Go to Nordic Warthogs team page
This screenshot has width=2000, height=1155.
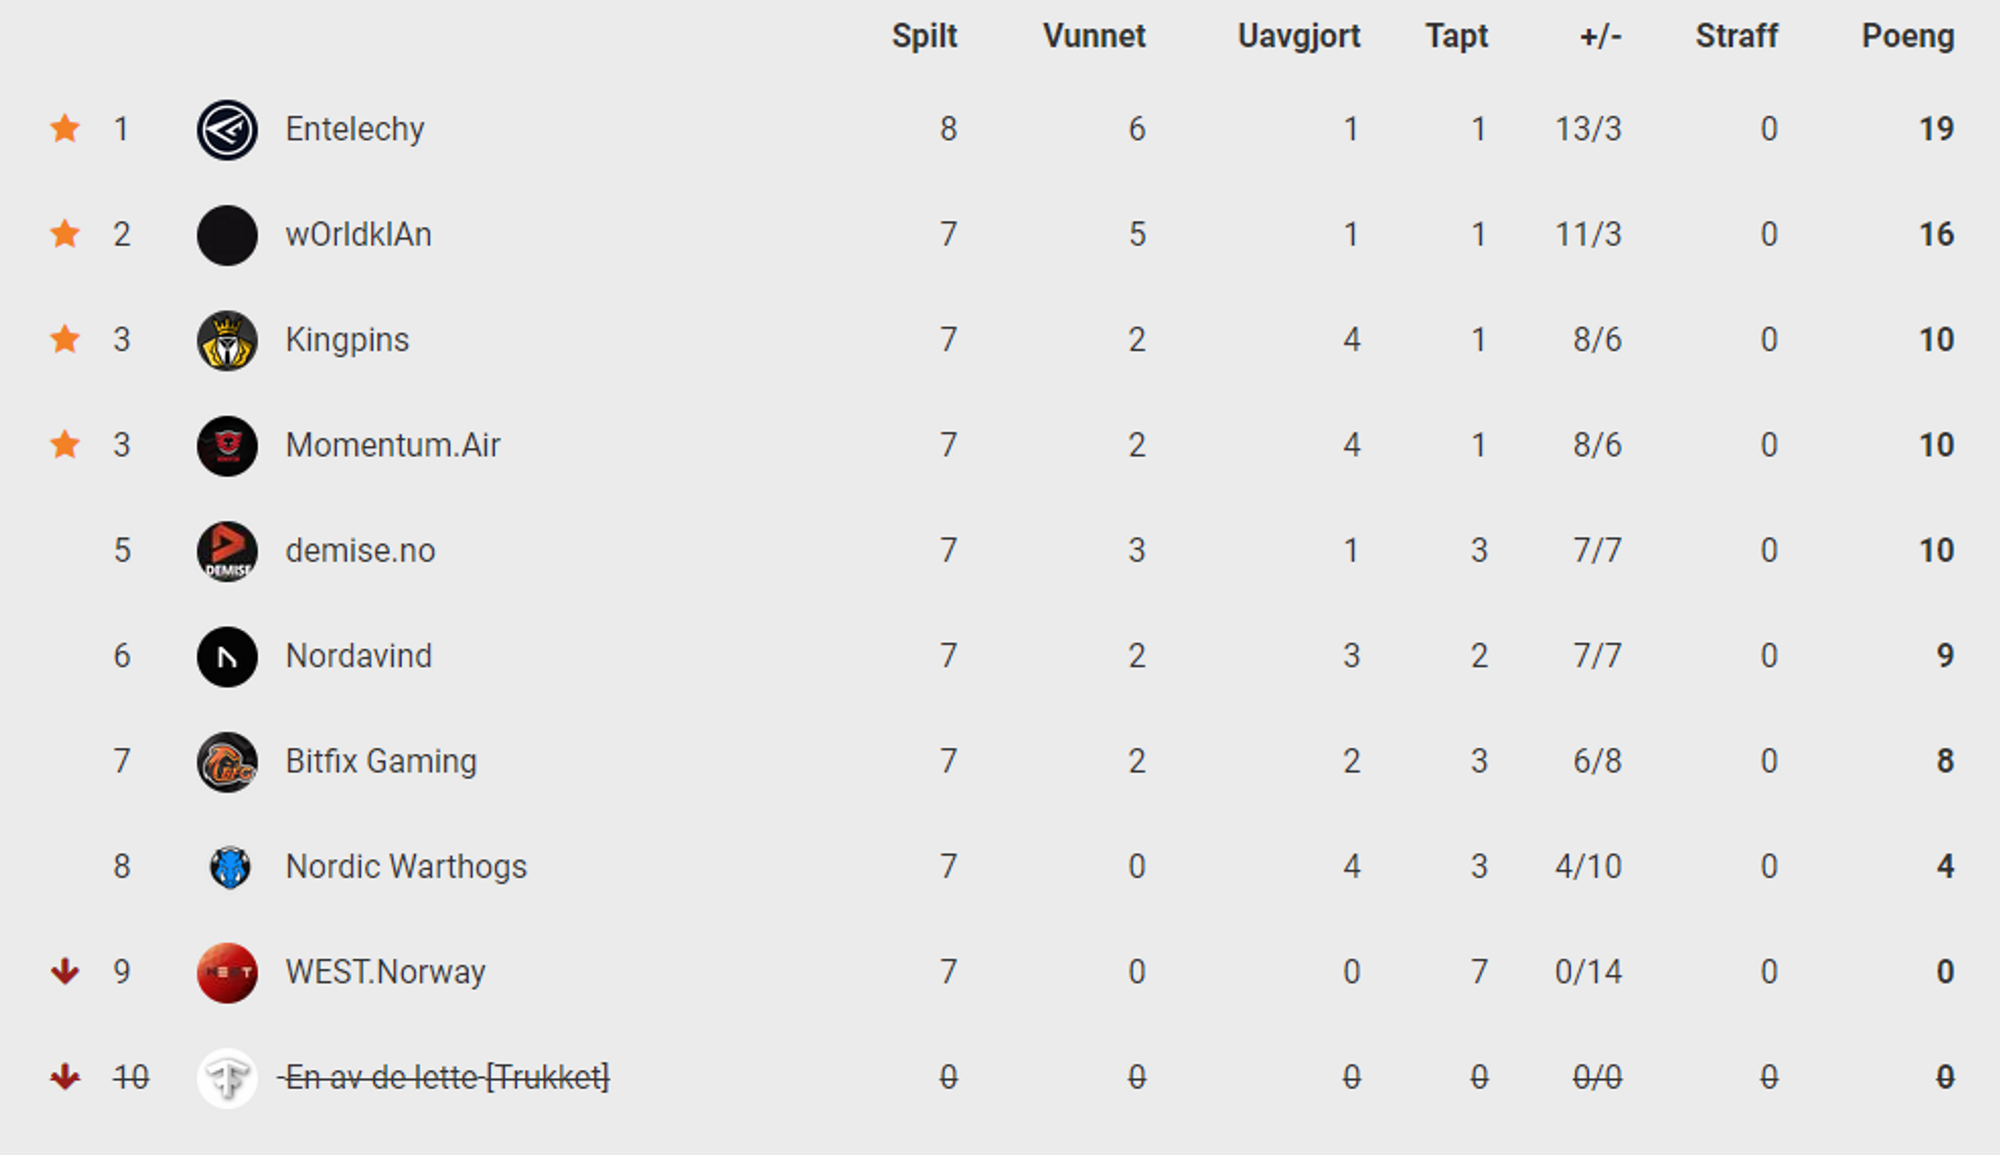coord(406,866)
